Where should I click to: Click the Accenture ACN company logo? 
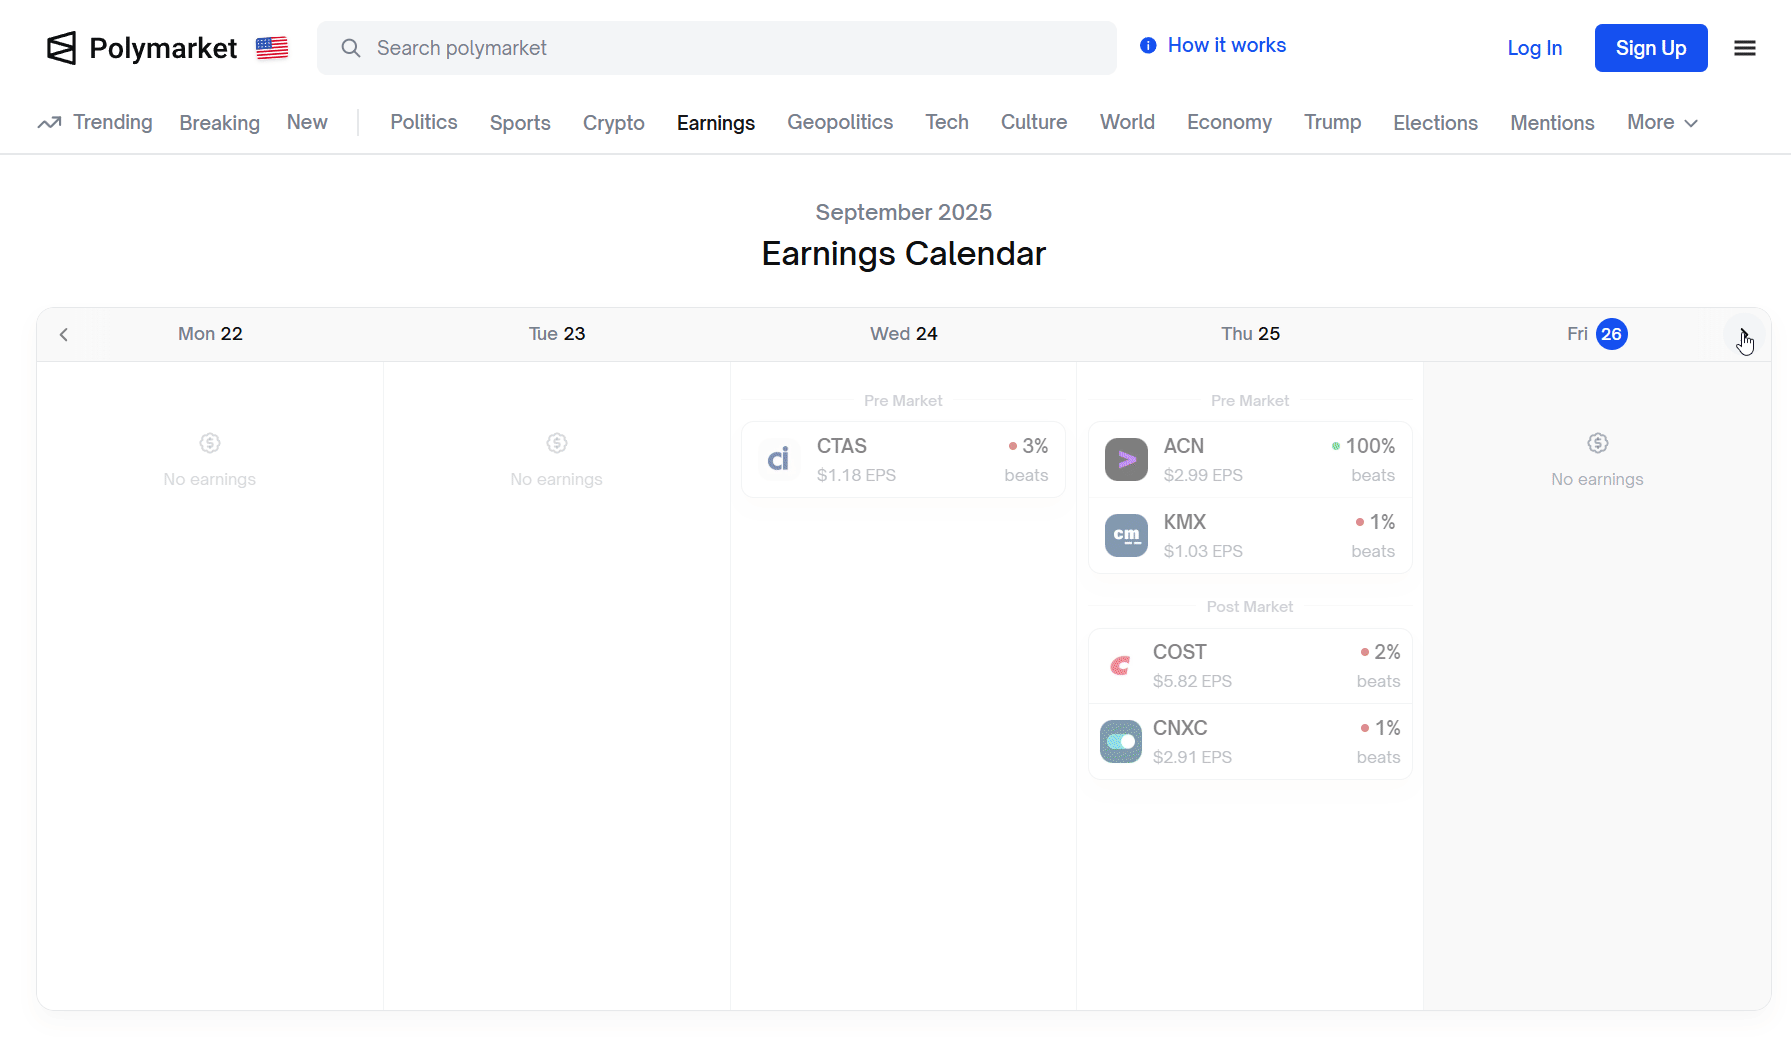tap(1126, 459)
